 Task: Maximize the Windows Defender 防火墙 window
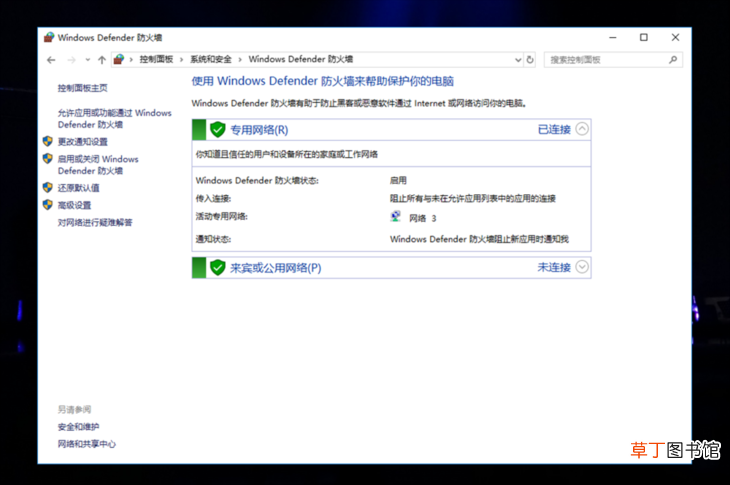643,37
